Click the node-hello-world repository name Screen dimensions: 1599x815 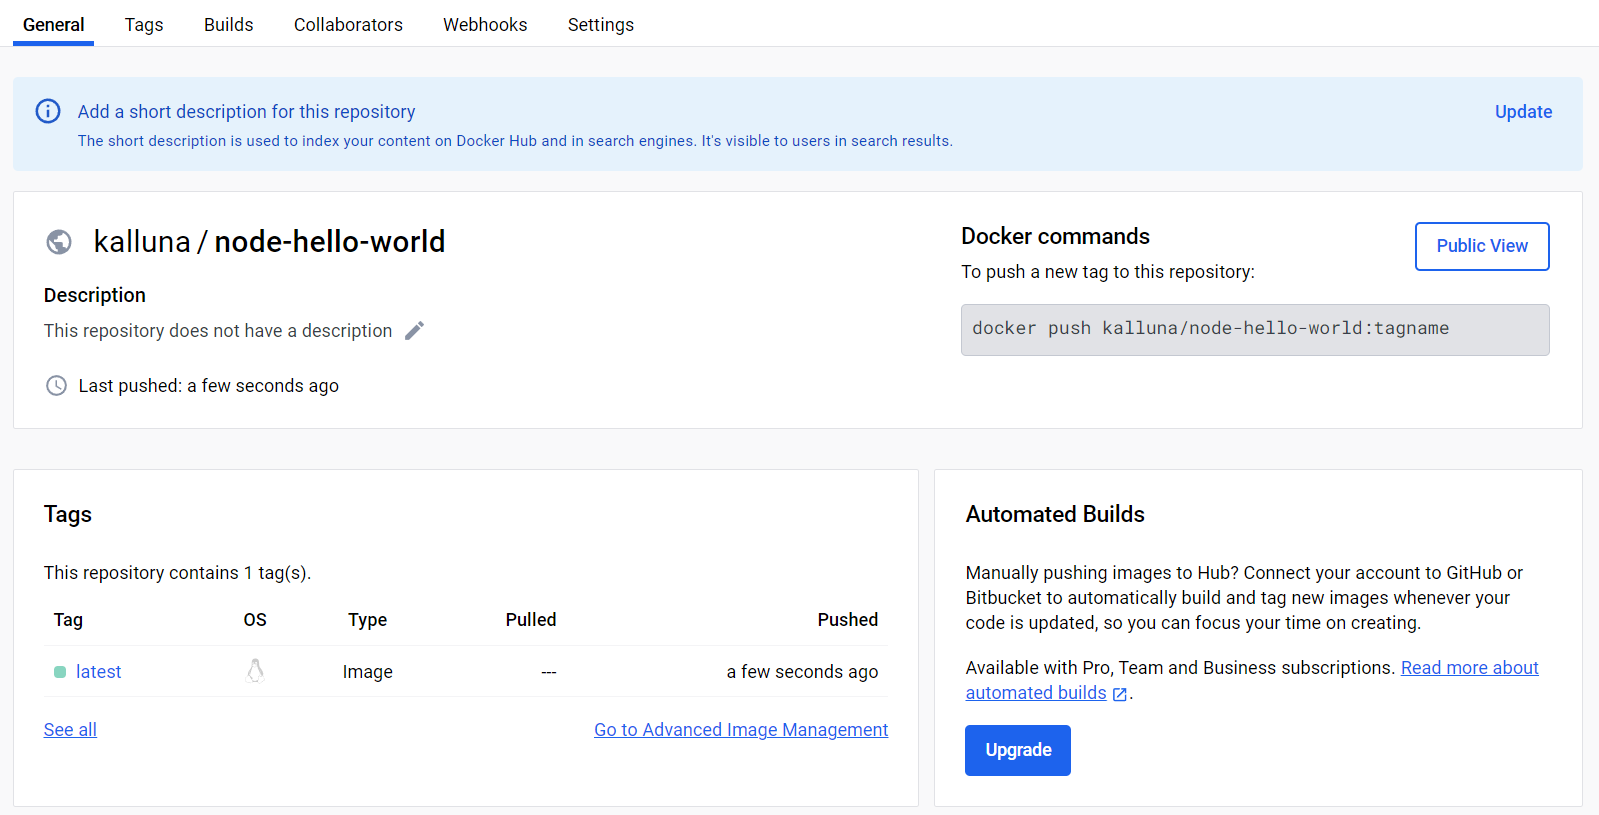[330, 242]
